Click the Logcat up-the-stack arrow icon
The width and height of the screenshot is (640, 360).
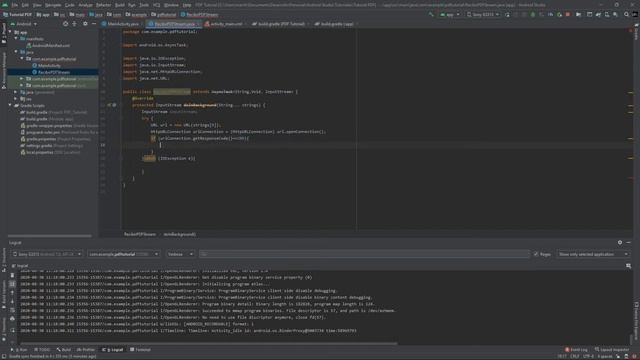coord(12,292)
